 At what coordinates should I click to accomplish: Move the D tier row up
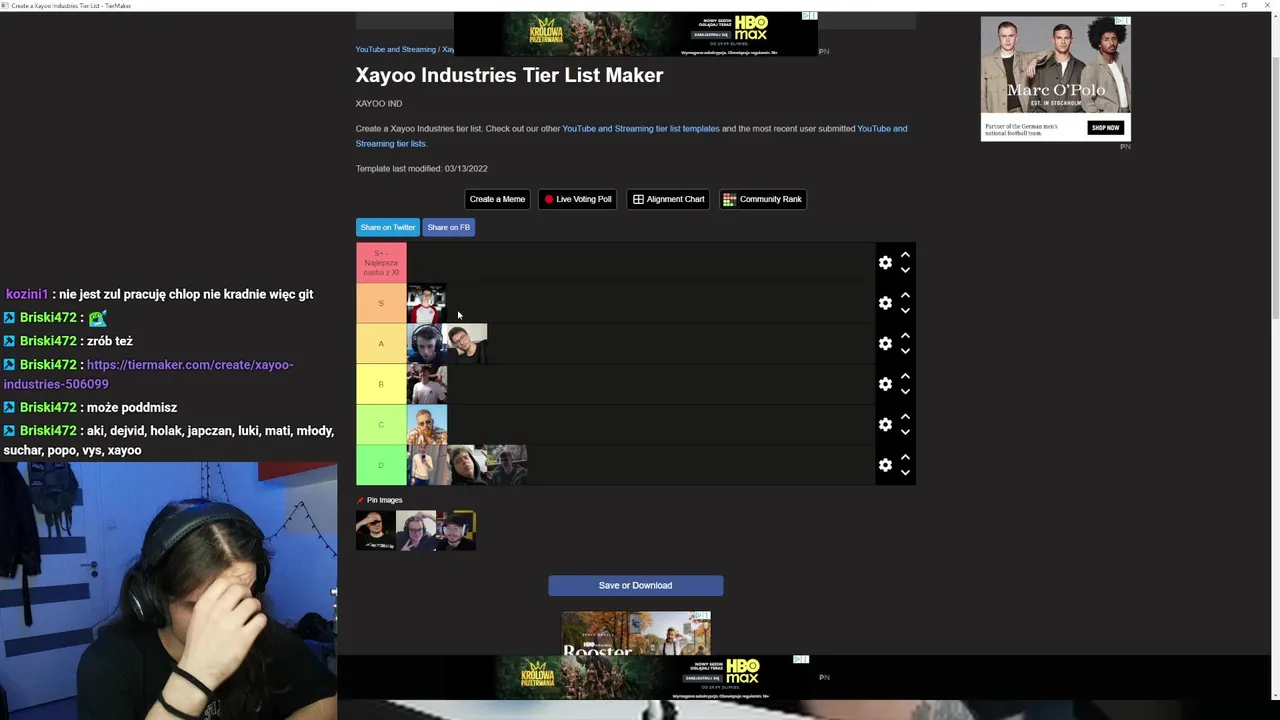[905, 457]
